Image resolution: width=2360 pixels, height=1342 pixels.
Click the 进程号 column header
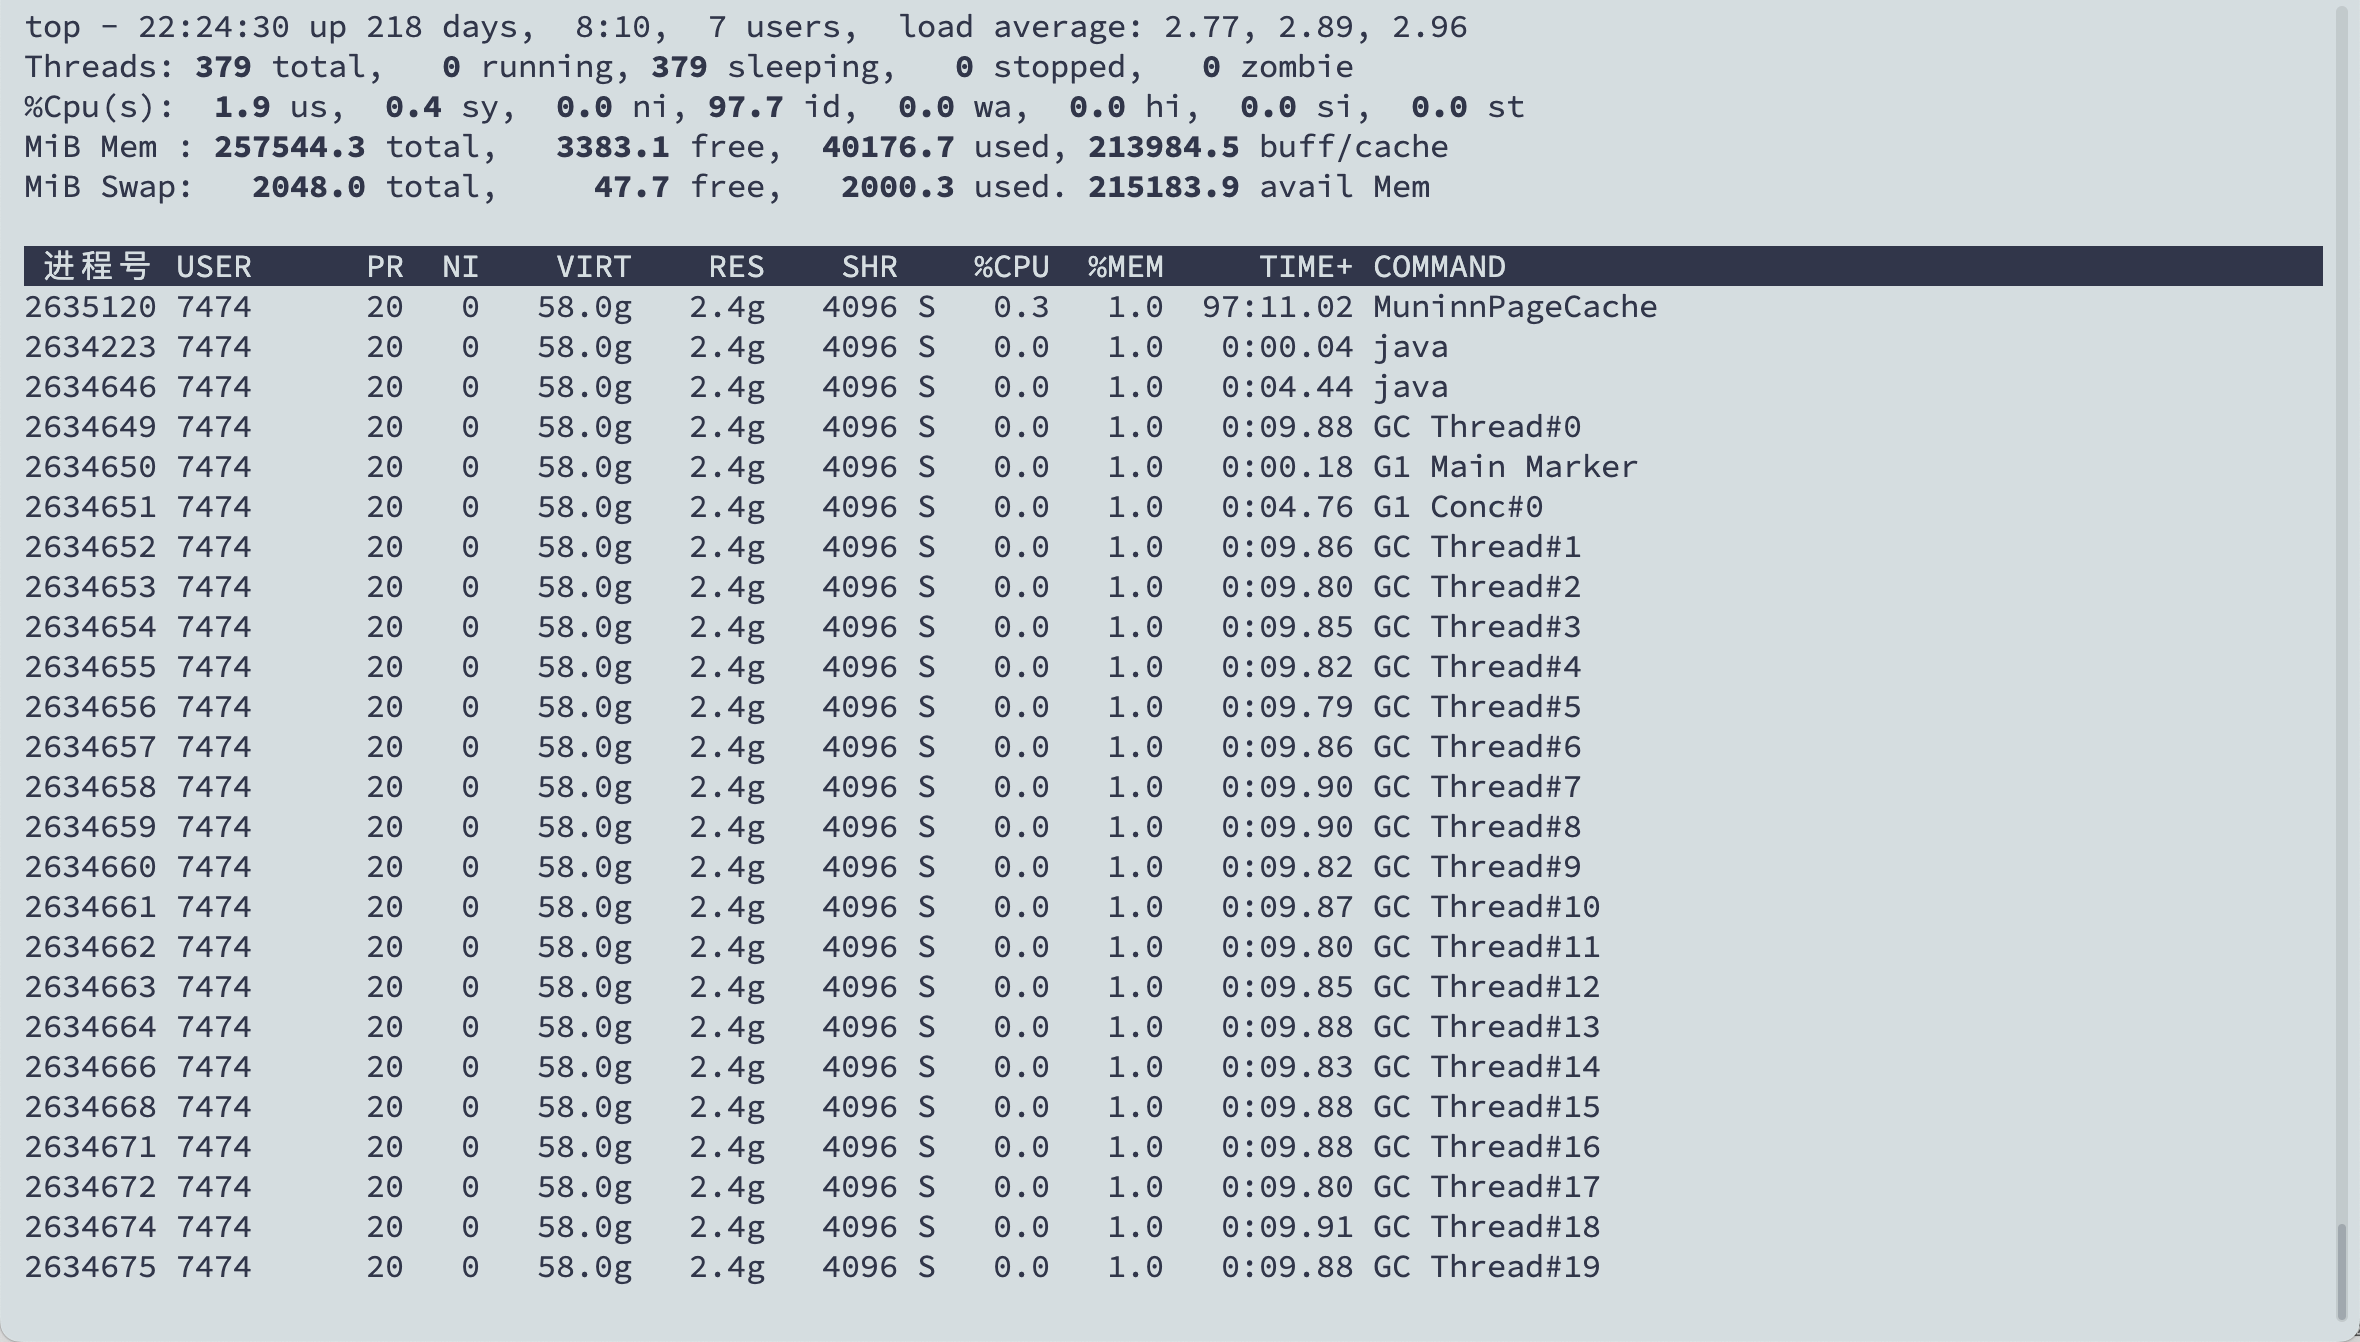pos(96,267)
